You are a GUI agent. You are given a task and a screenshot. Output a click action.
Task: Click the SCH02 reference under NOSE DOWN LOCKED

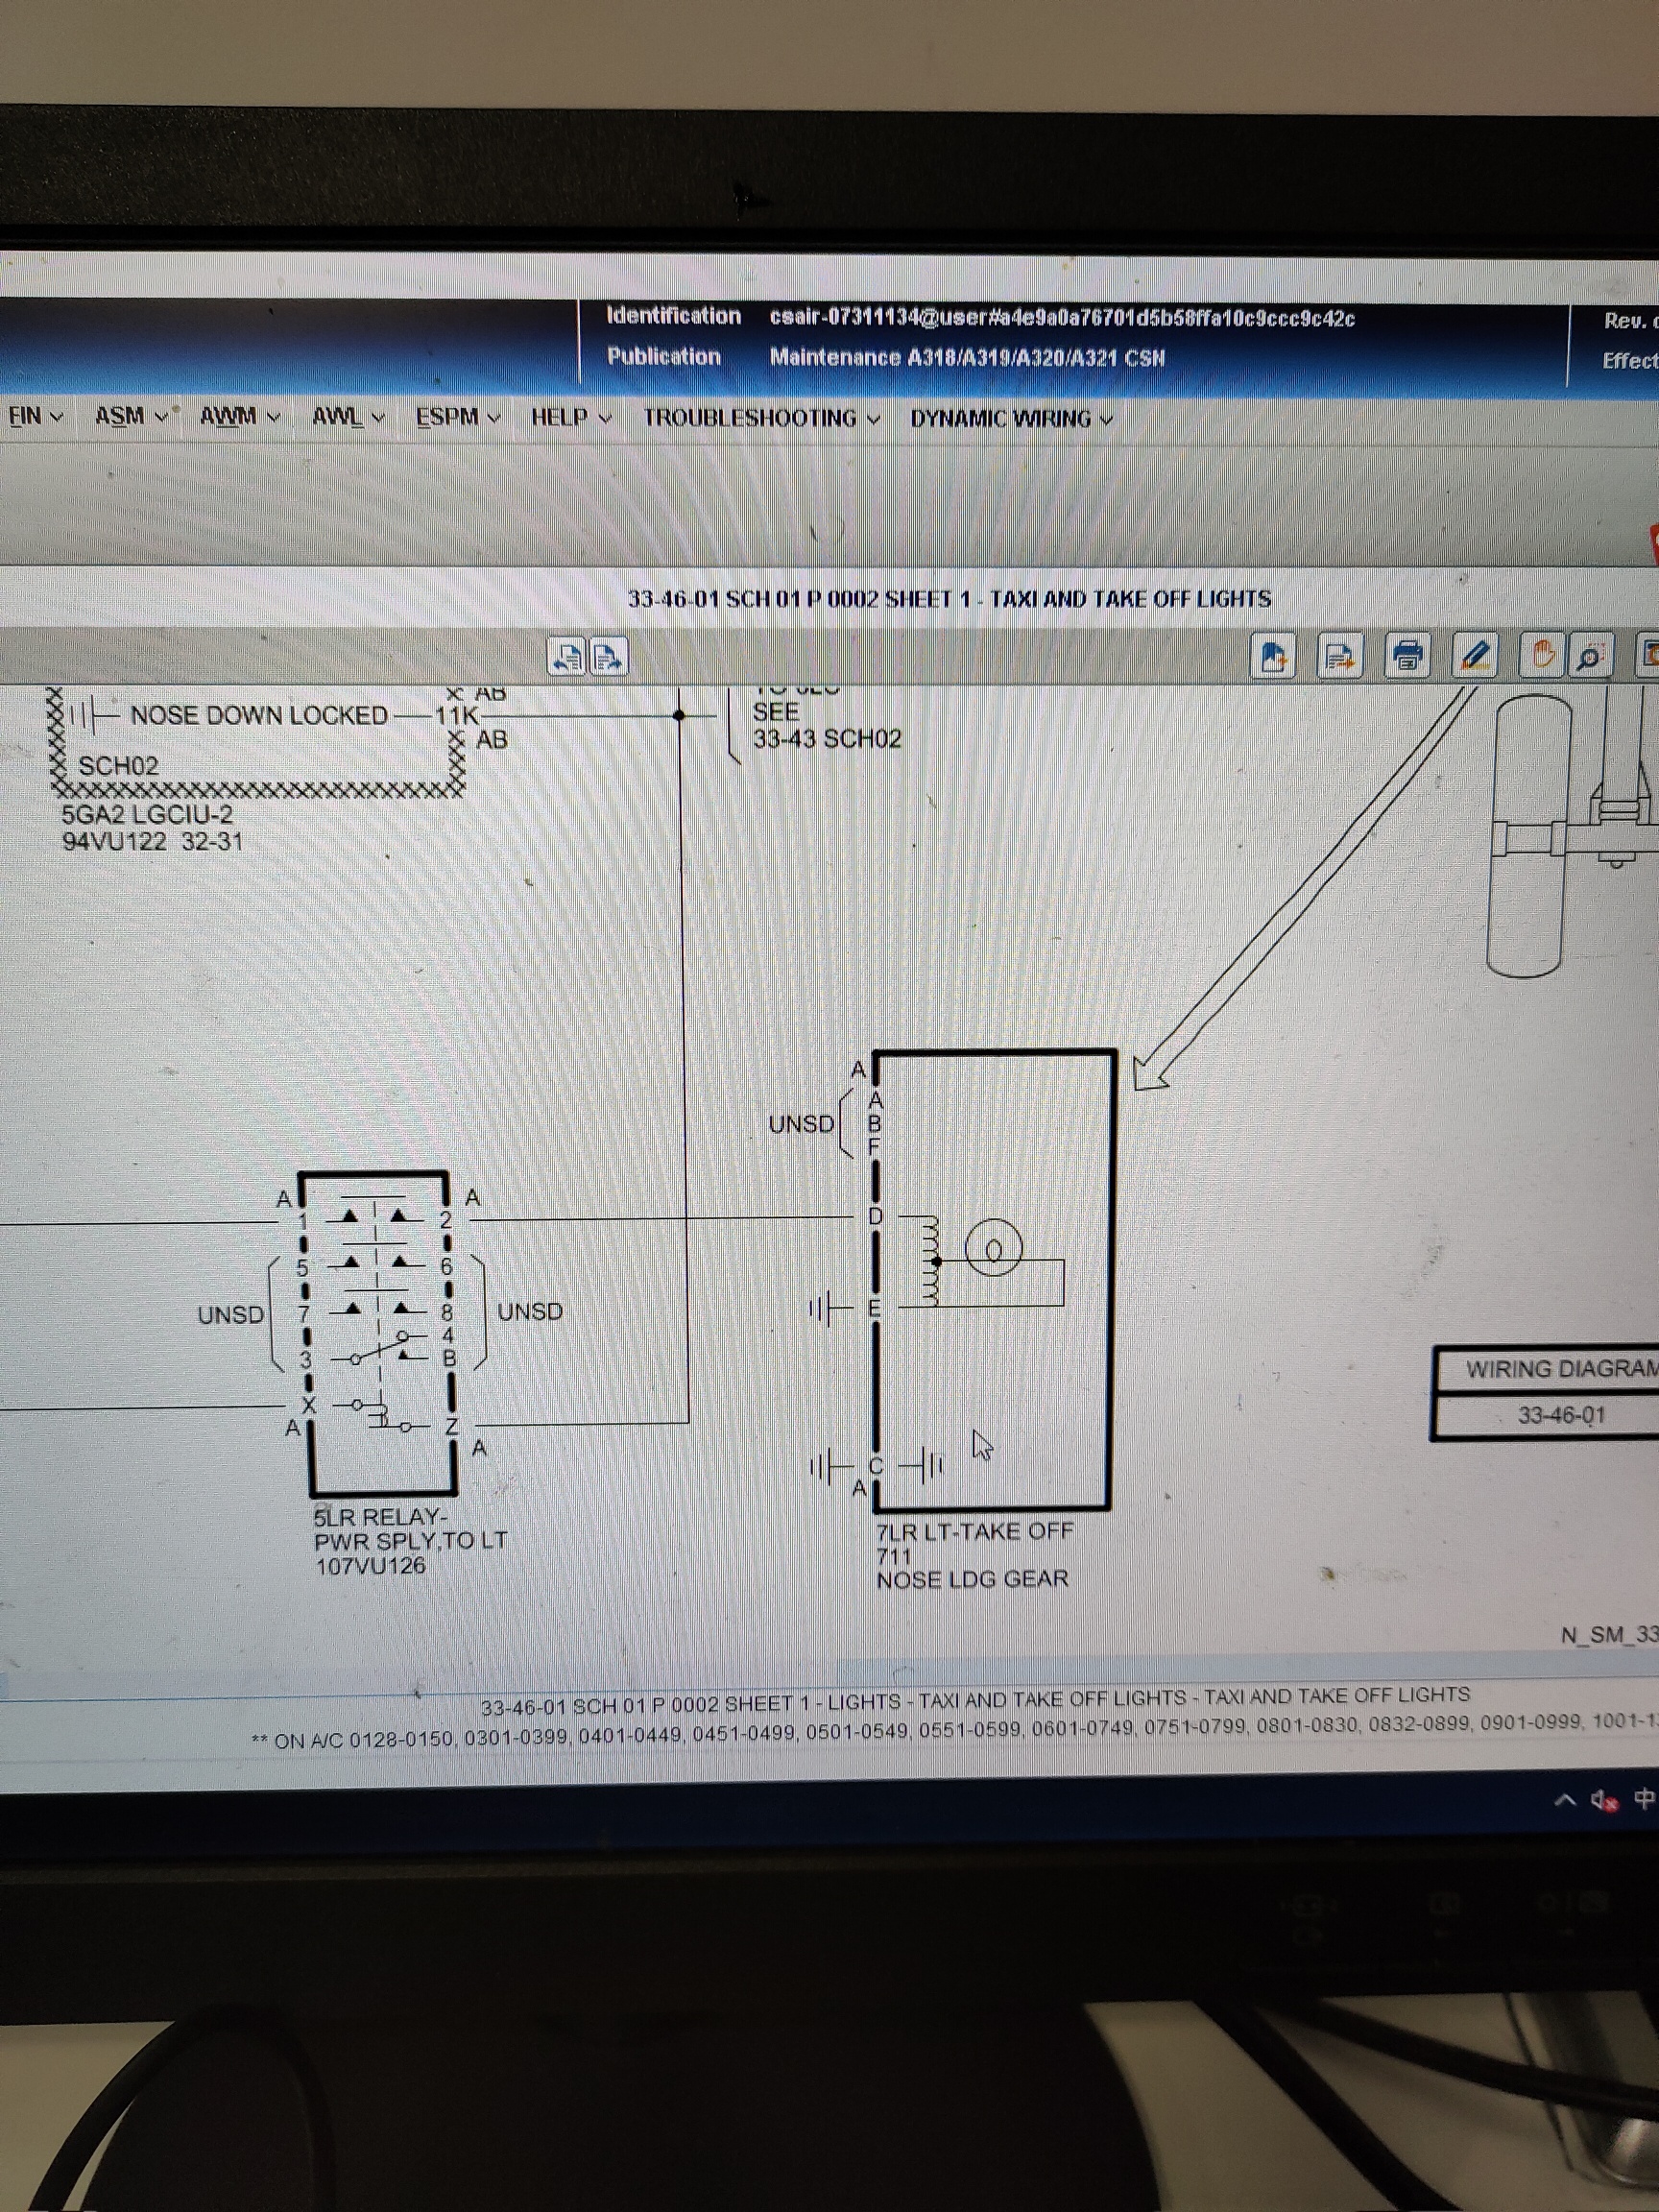[x=118, y=766]
